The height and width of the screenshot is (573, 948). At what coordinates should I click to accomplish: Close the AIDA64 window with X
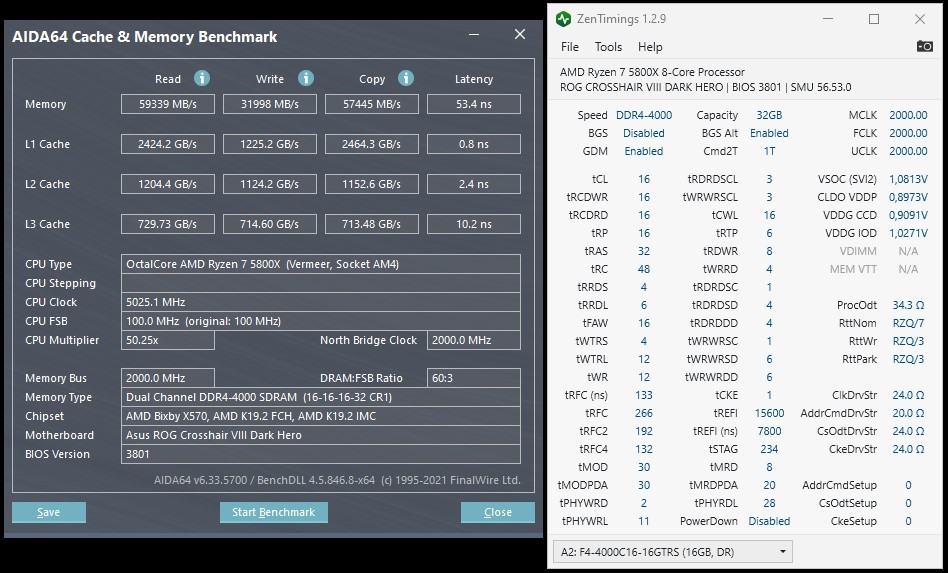pos(519,34)
